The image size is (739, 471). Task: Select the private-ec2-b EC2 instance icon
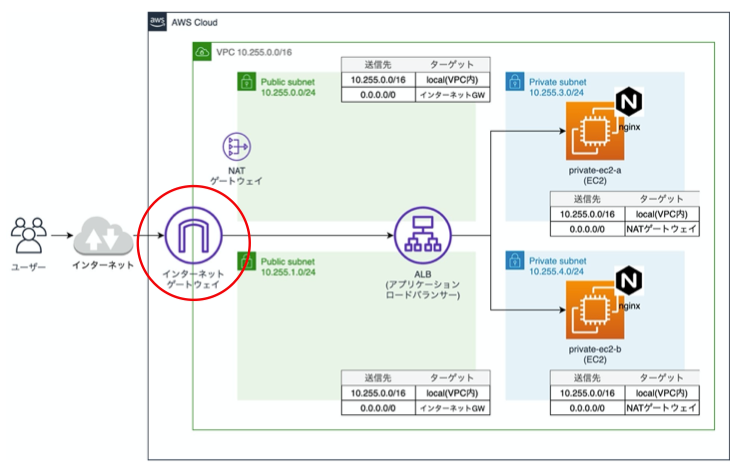[x=595, y=310]
